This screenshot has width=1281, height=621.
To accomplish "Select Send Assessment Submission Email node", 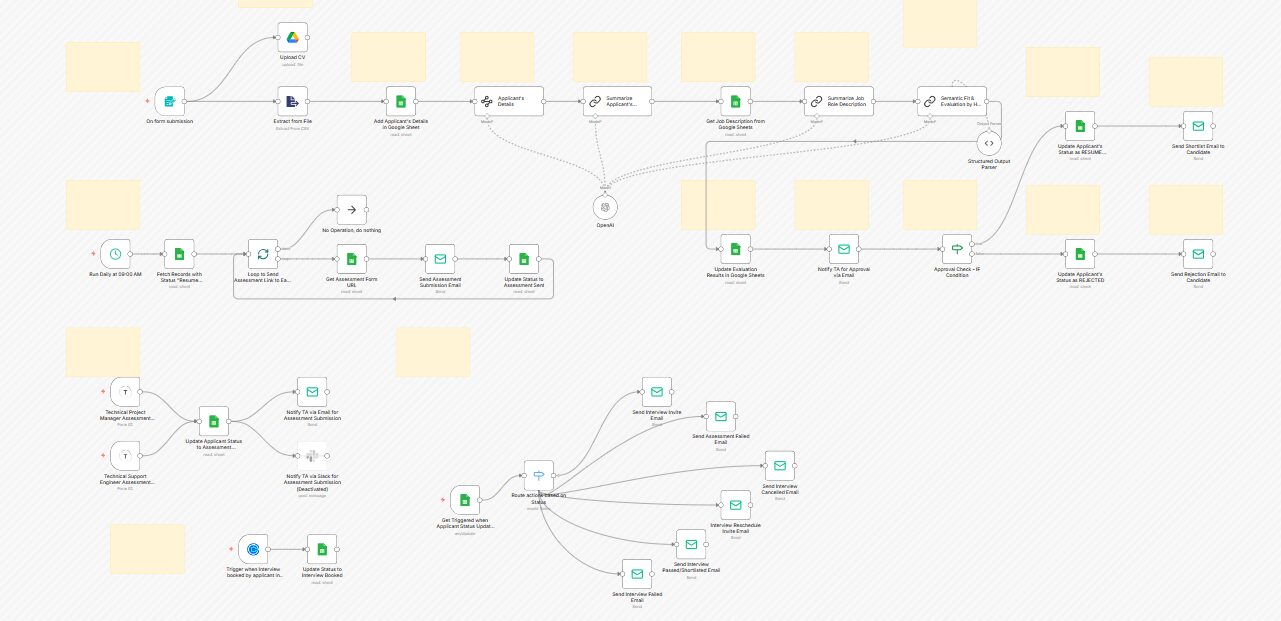I will (x=440, y=259).
